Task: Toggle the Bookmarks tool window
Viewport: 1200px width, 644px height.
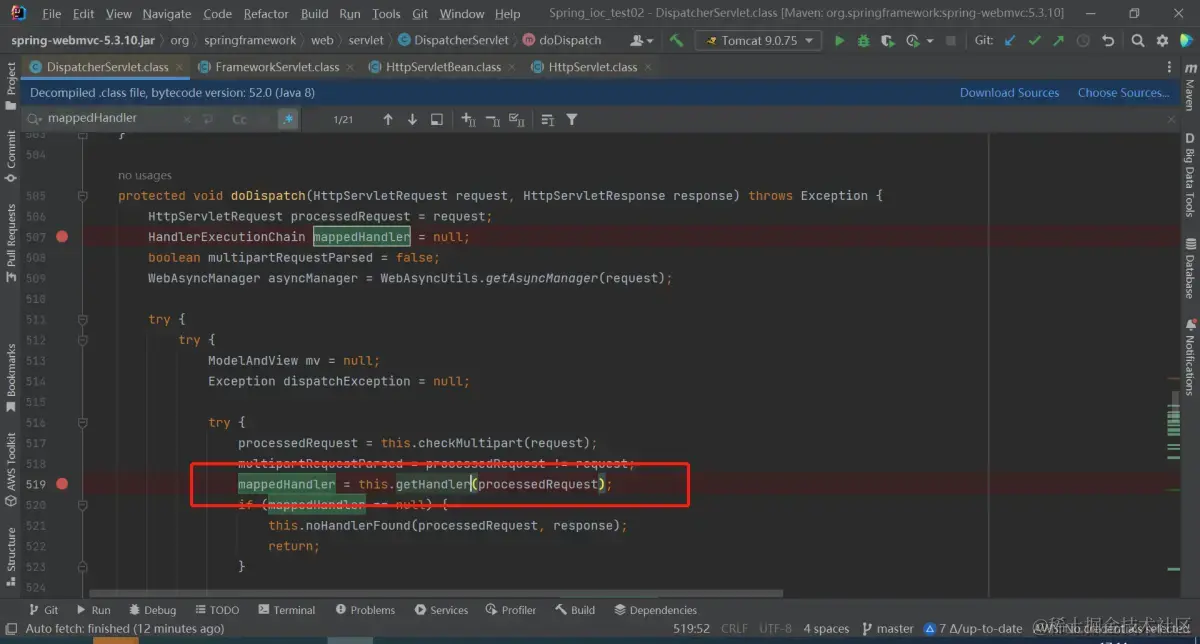Action: tap(11, 379)
